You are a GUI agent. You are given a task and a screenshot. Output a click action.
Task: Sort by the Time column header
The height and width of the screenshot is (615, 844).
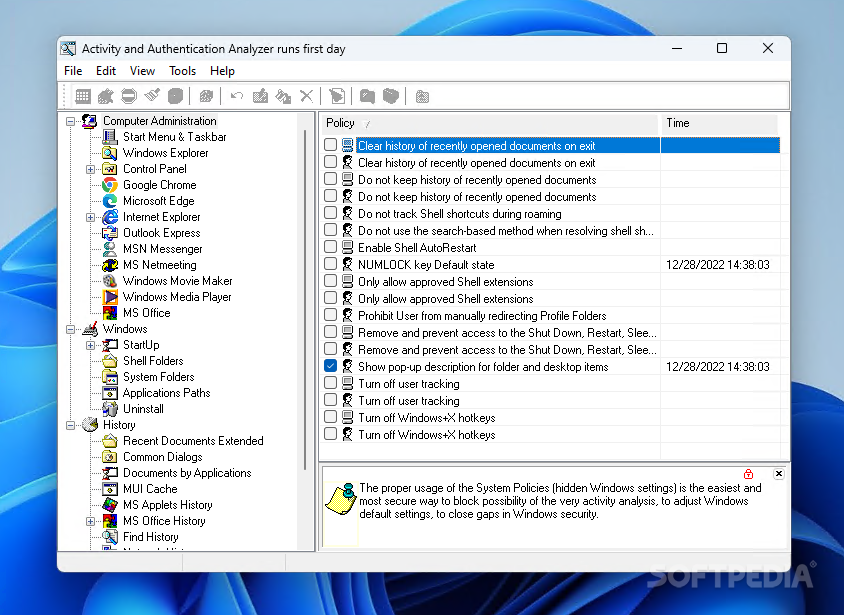click(719, 124)
